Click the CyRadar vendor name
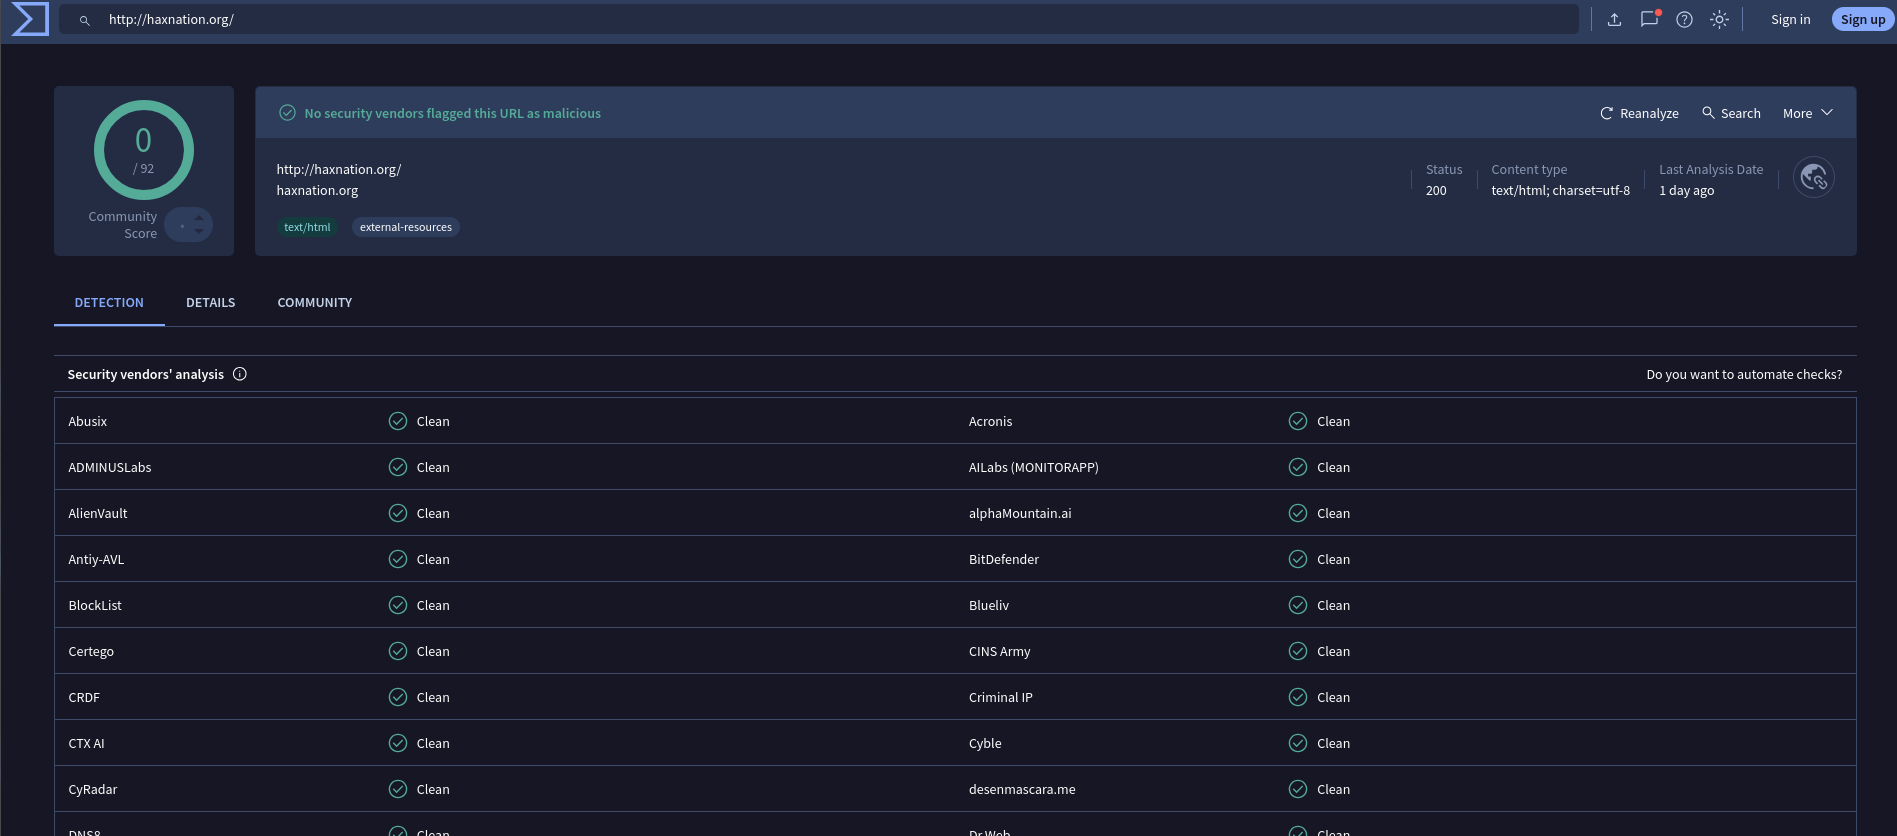1897x836 pixels. coord(93,789)
